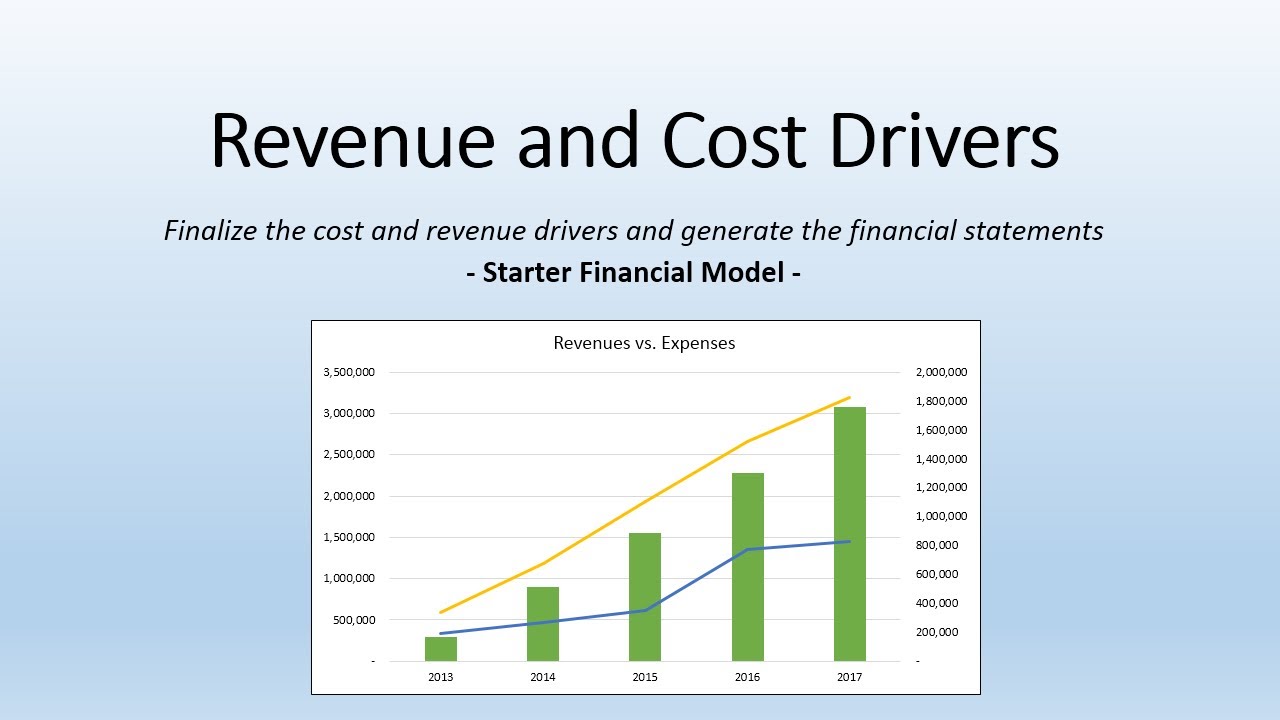Select the 'Starter Financial Model' text

click(x=633, y=271)
